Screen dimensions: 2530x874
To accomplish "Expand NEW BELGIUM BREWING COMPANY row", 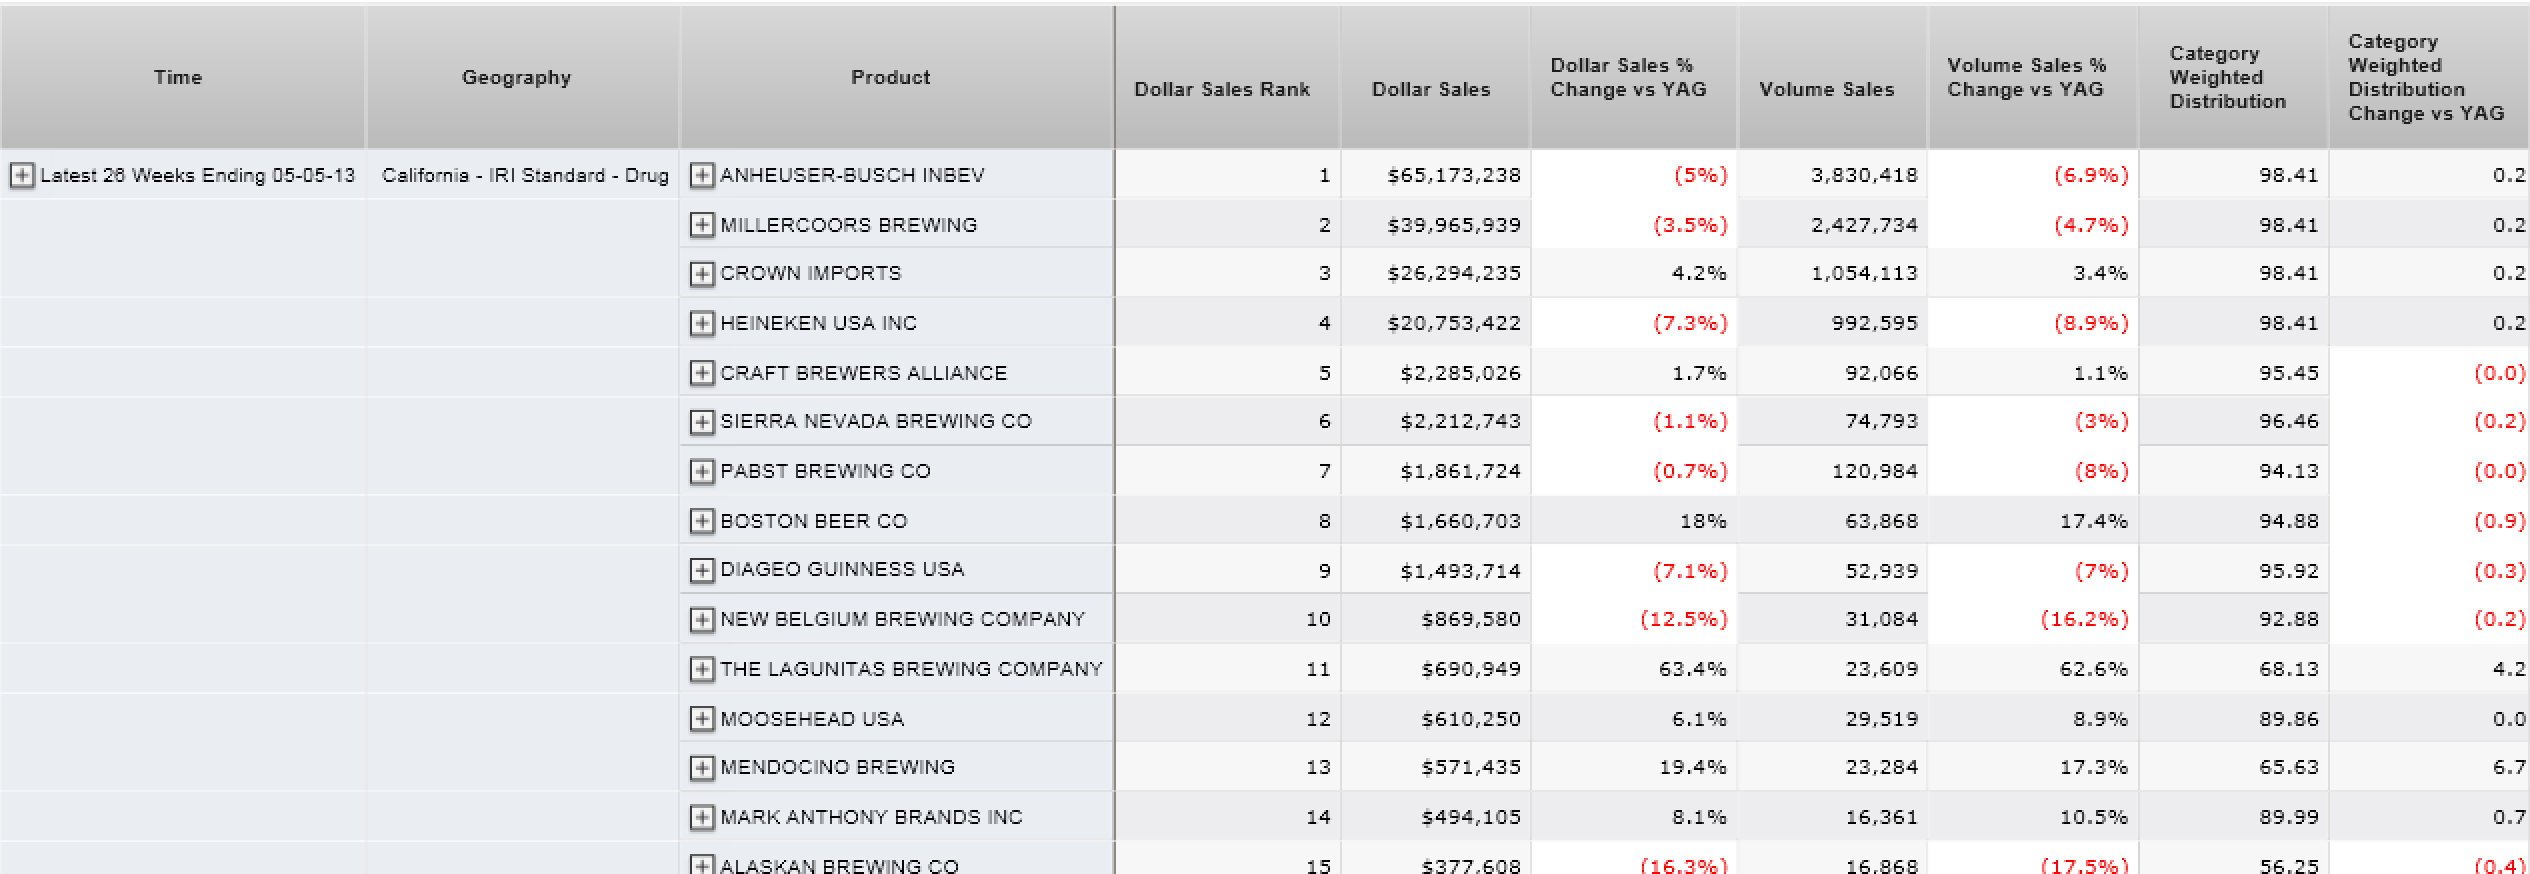I will 702,620.
